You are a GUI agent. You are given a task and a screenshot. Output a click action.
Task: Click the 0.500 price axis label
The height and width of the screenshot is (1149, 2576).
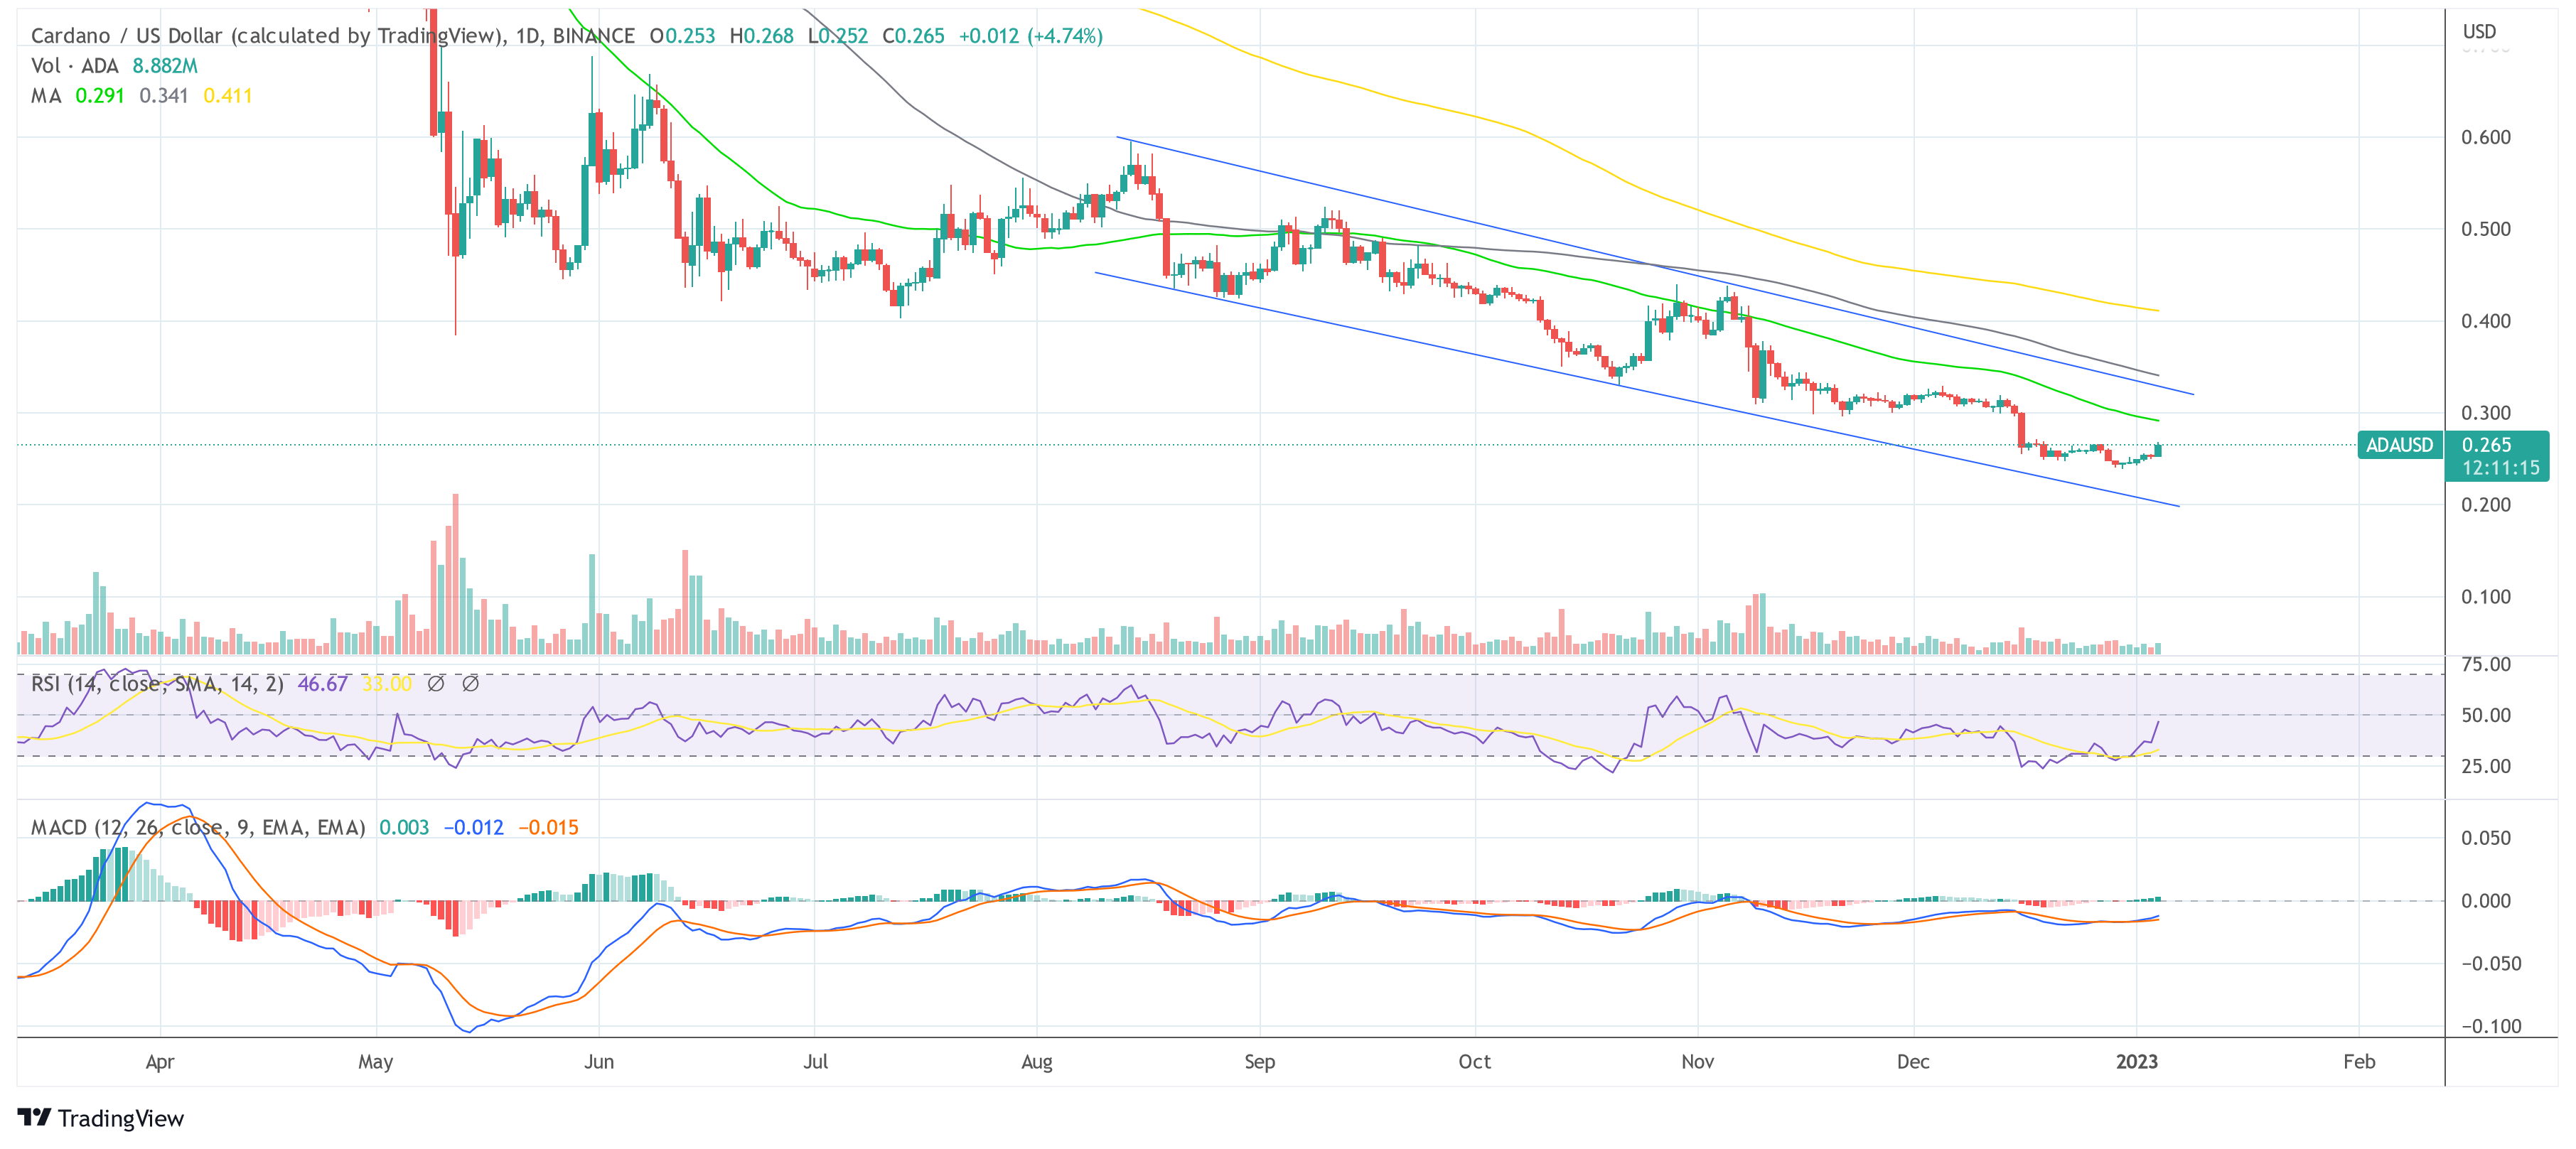[x=2486, y=229]
